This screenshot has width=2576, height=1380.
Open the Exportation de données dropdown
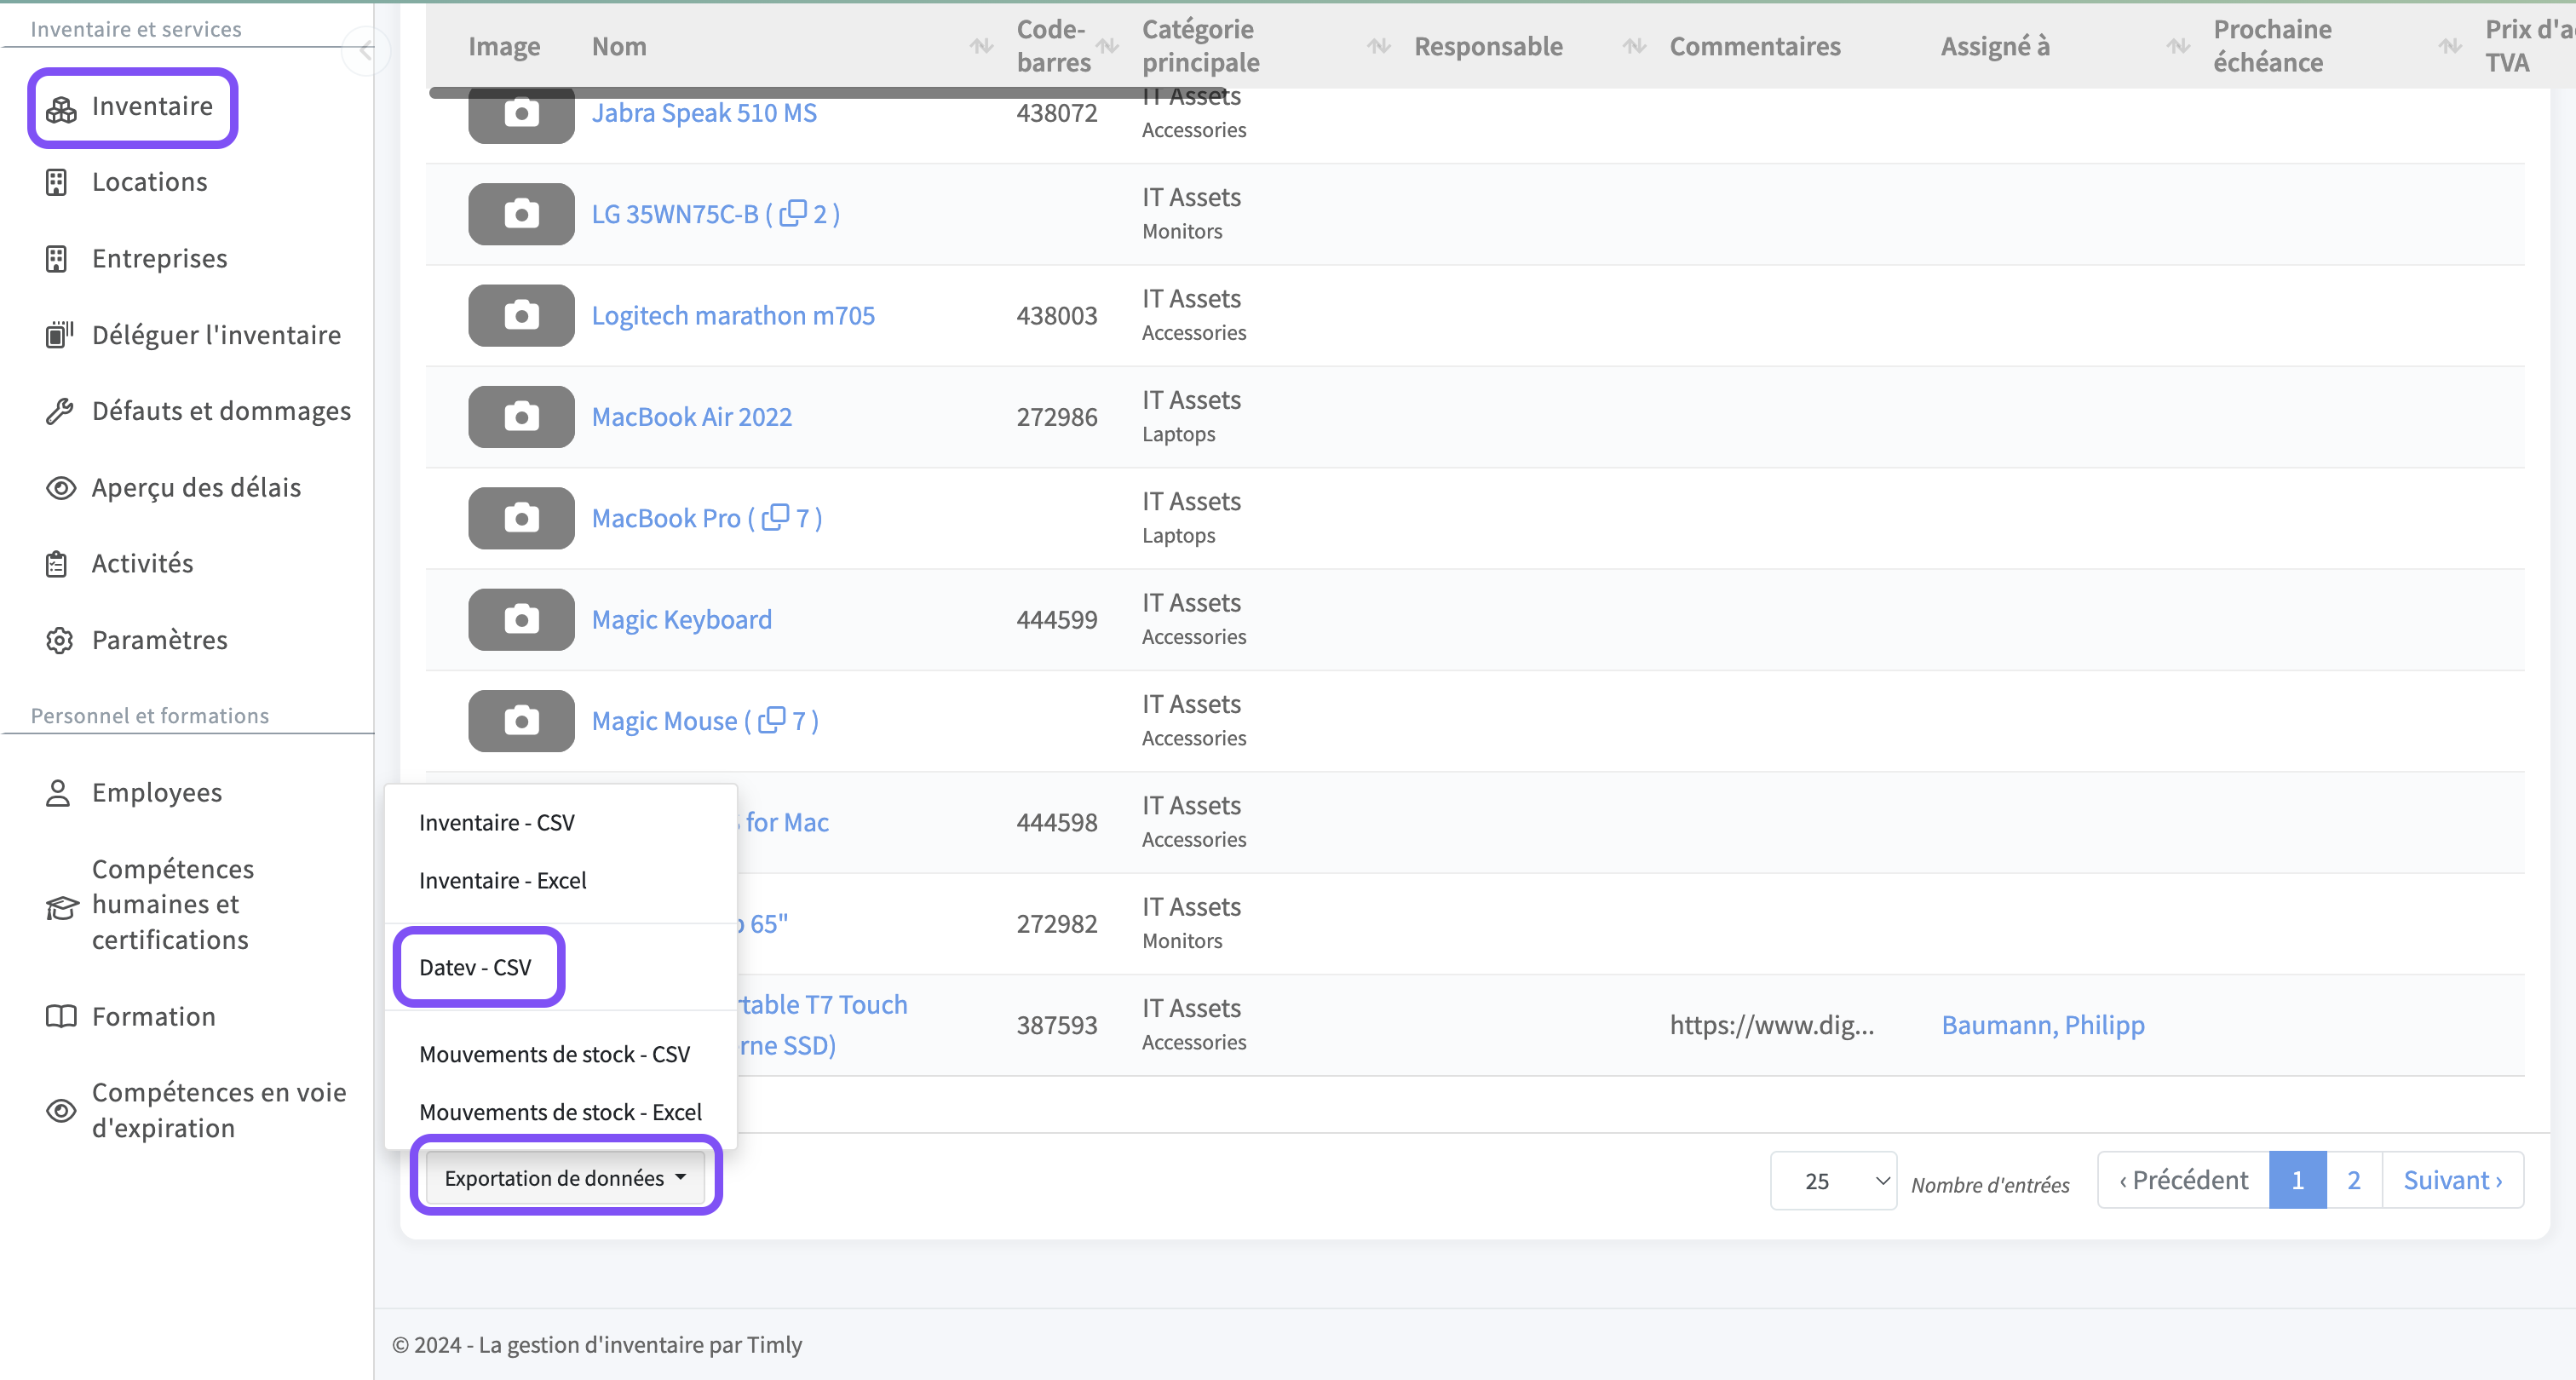[565, 1178]
